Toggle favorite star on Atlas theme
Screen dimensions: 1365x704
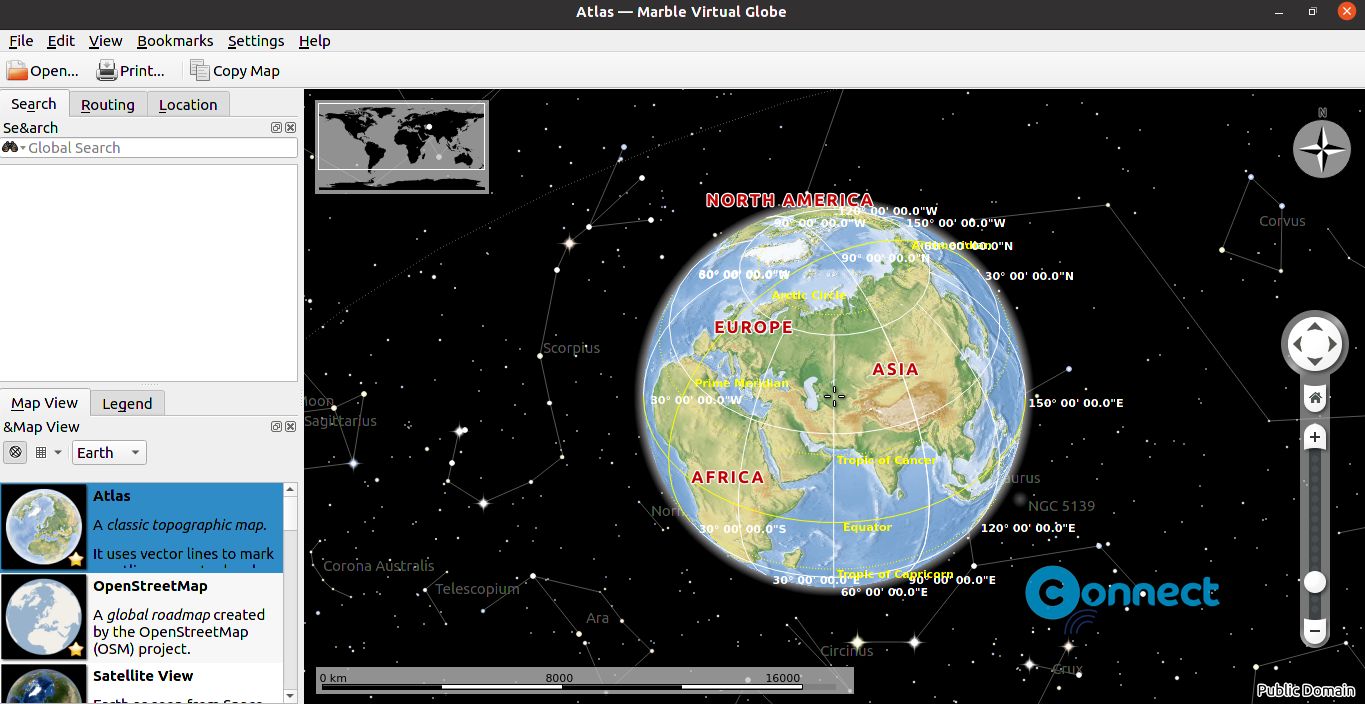pyautogui.click(x=75, y=559)
